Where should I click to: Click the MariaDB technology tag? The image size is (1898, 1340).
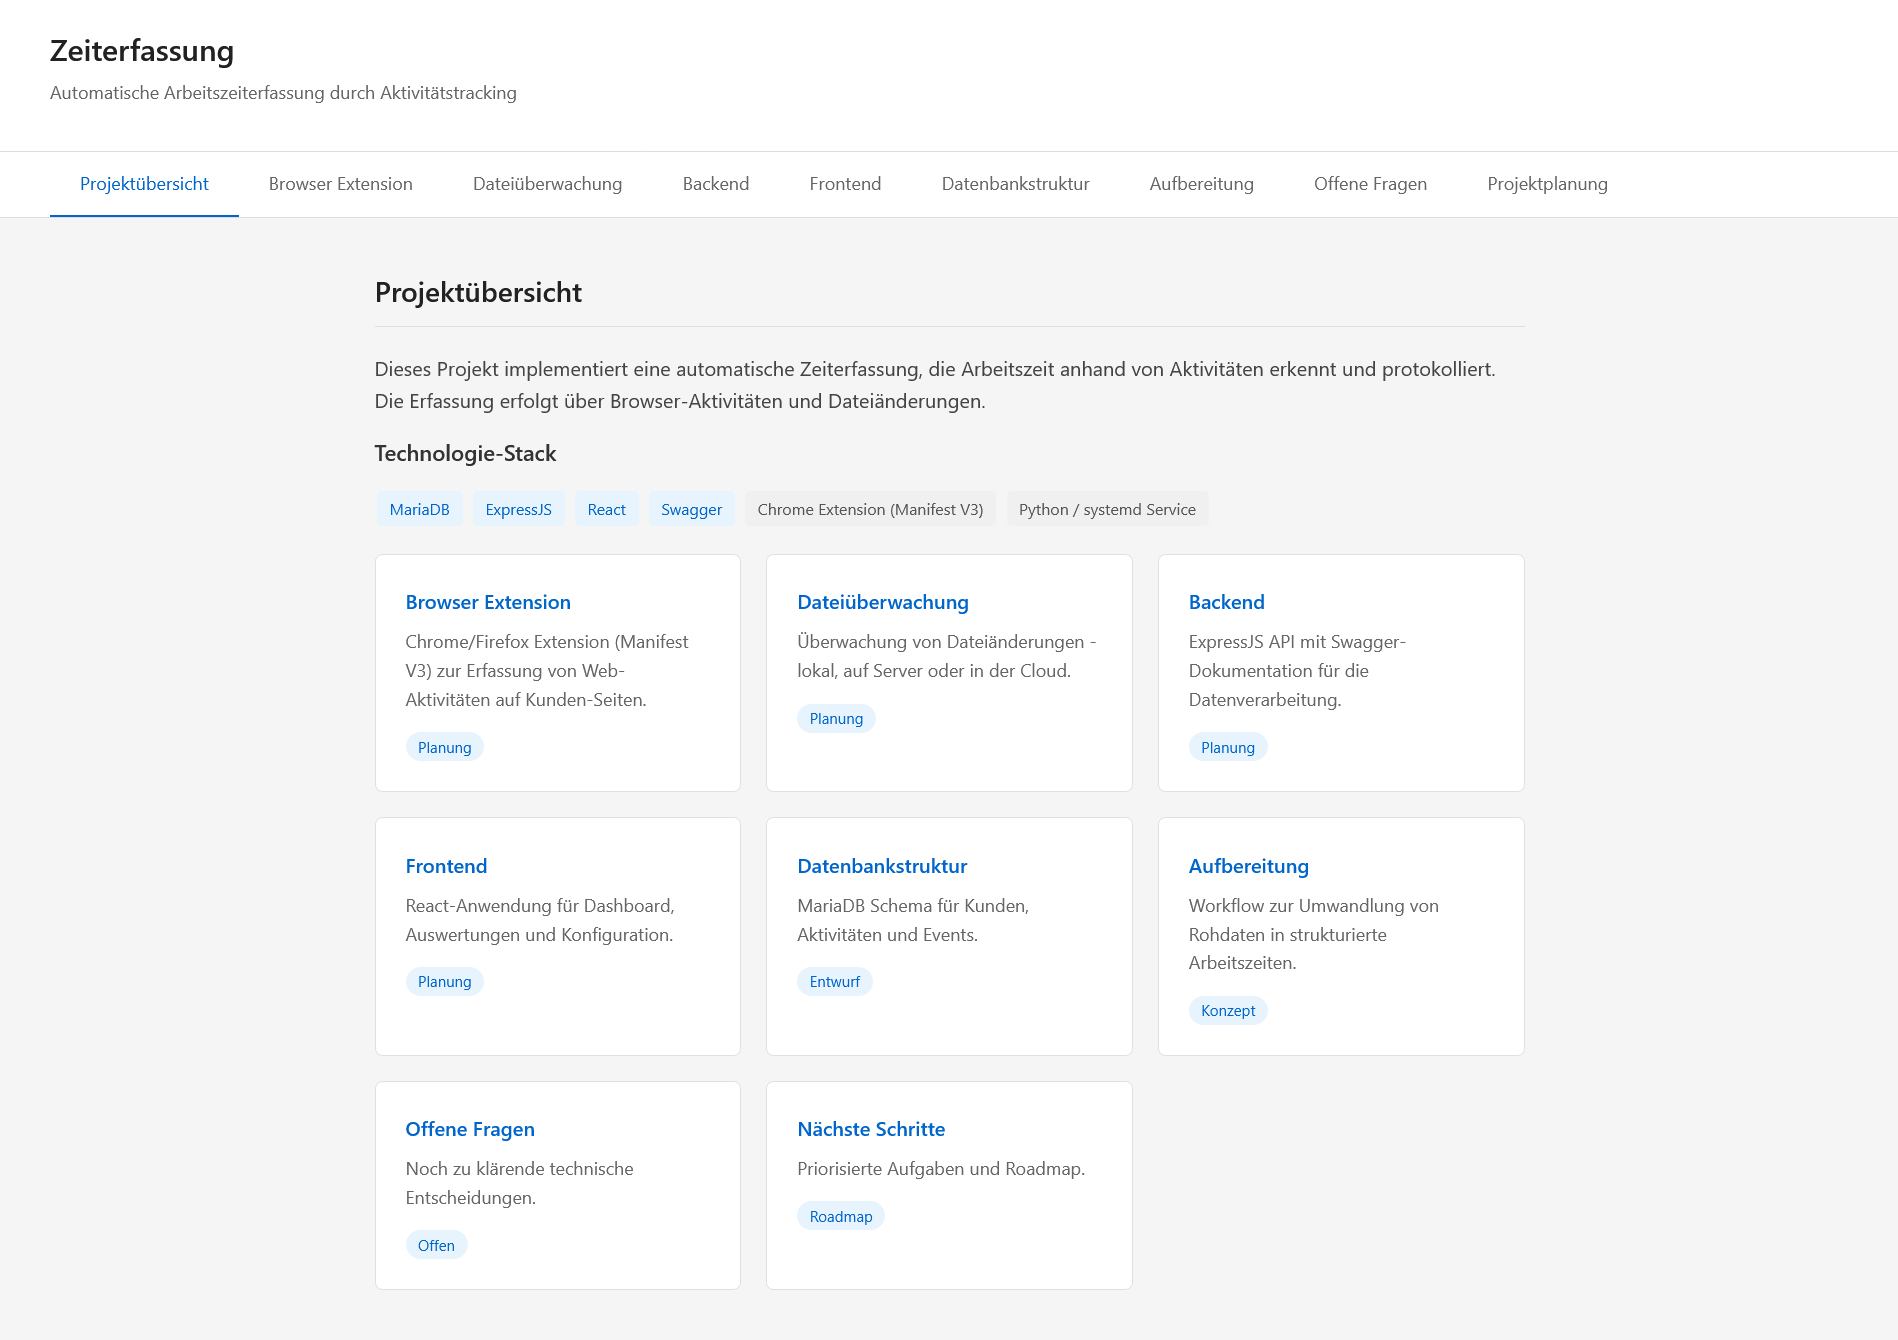(x=419, y=509)
